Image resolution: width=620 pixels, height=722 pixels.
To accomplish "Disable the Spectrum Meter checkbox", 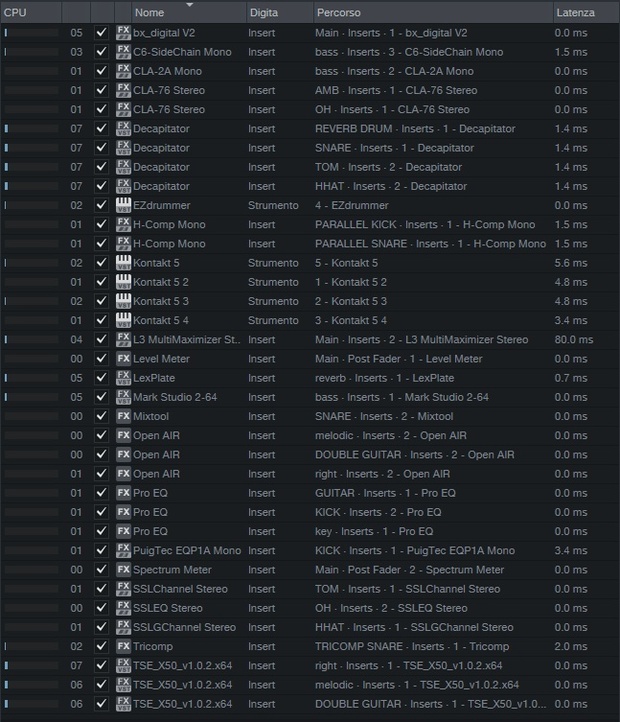I will click(101, 570).
